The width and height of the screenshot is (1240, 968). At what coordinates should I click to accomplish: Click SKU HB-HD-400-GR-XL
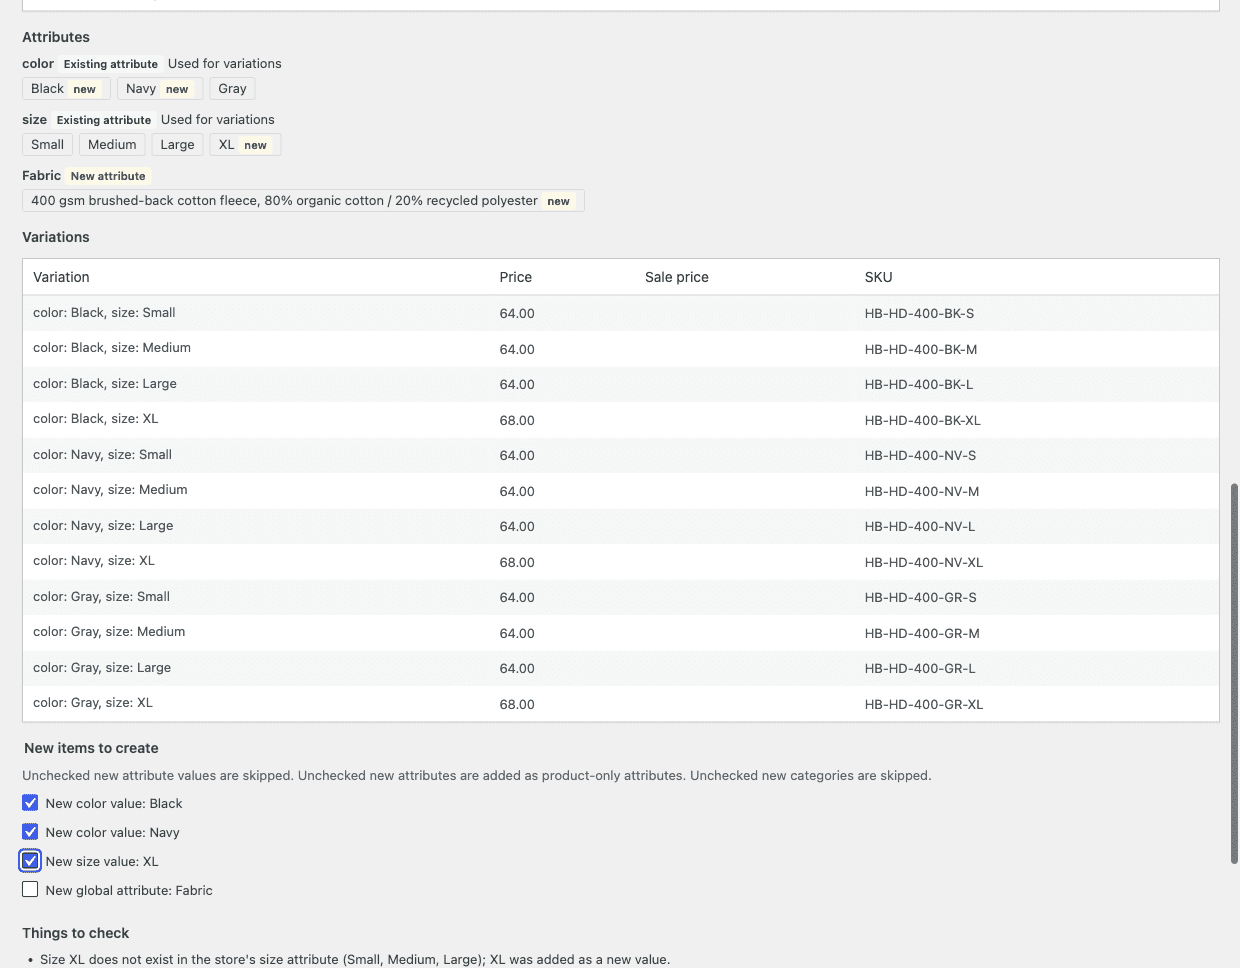[x=924, y=704]
